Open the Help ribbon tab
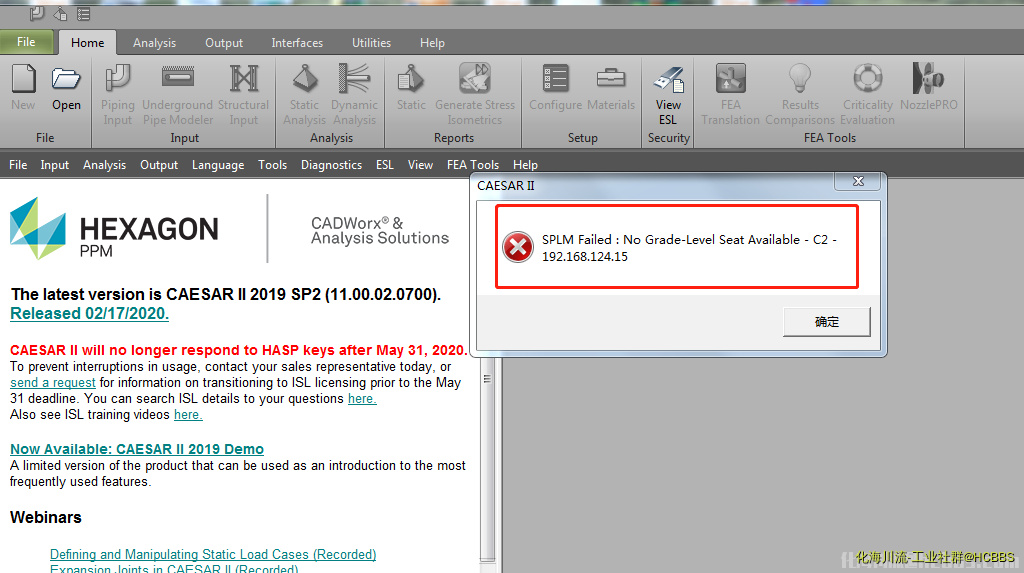The height and width of the screenshot is (573, 1024). [x=432, y=42]
